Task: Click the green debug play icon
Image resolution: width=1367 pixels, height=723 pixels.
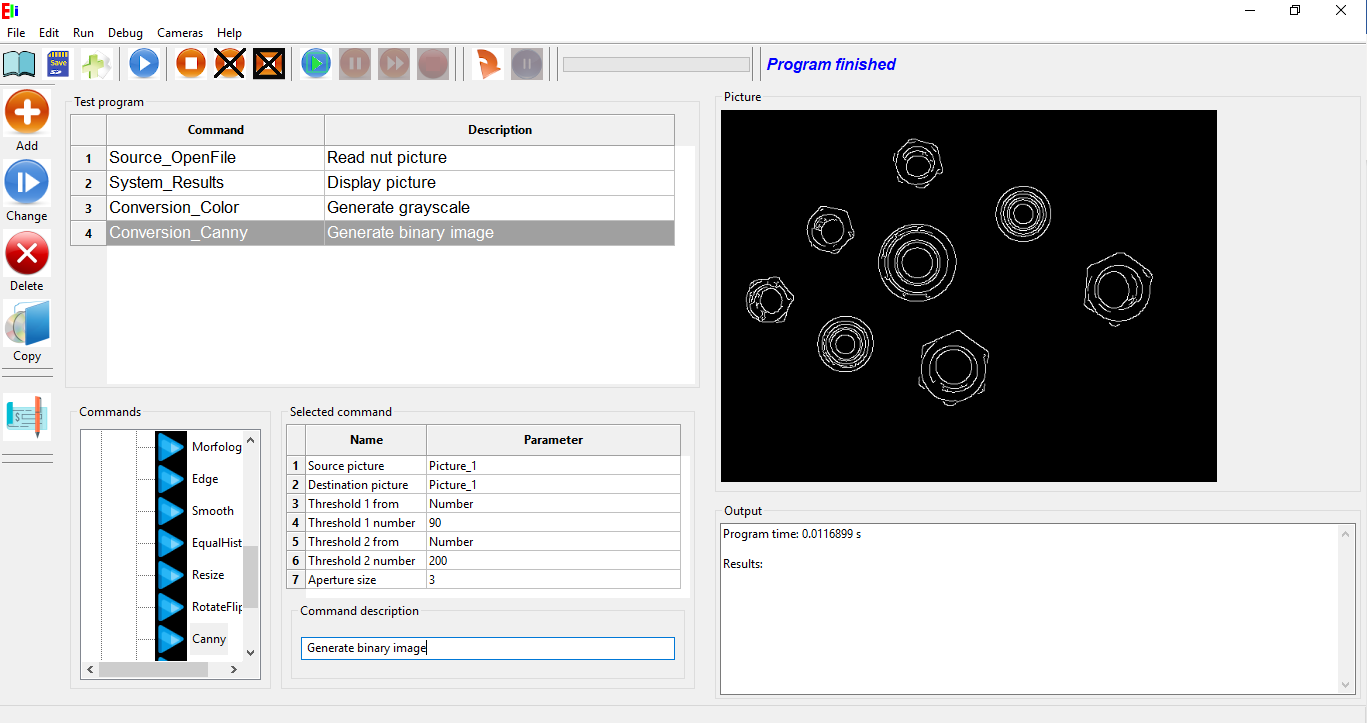Action: coord(316,64)
